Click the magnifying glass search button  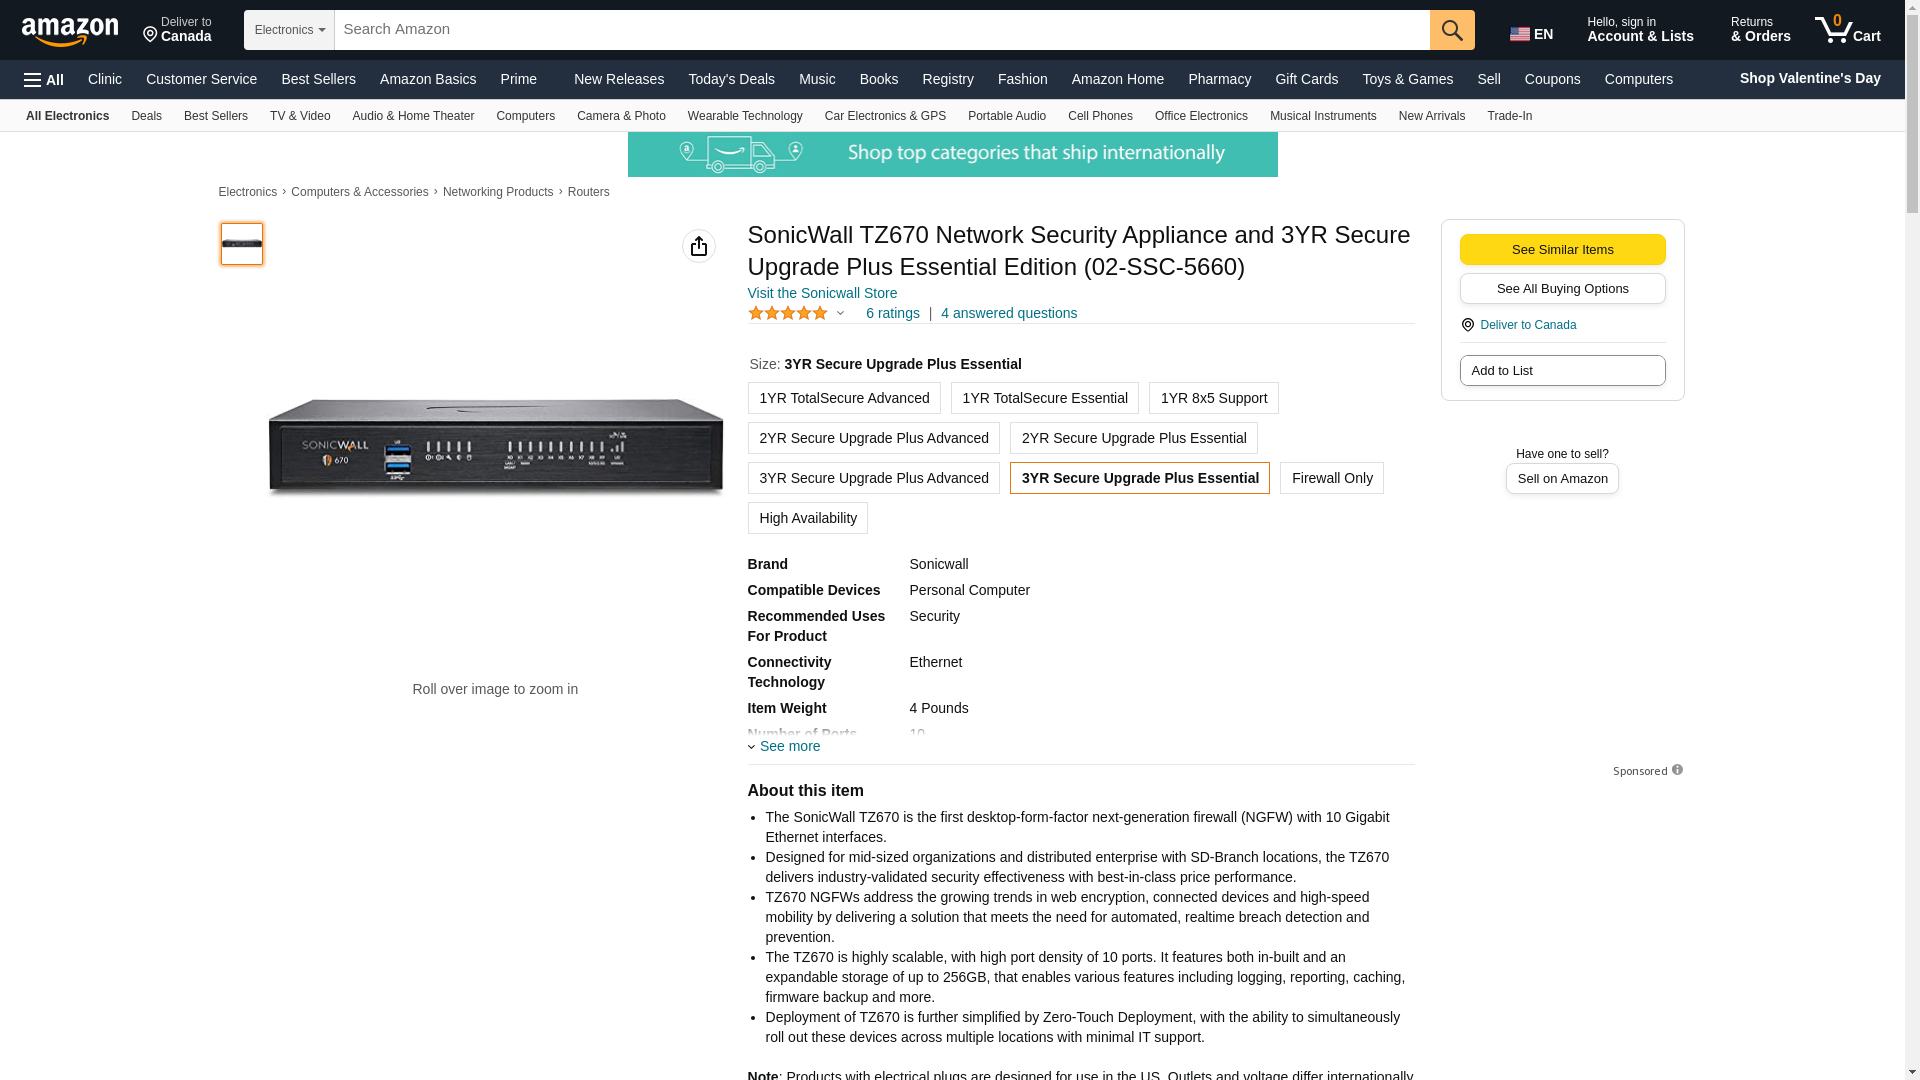point(1451,30)
